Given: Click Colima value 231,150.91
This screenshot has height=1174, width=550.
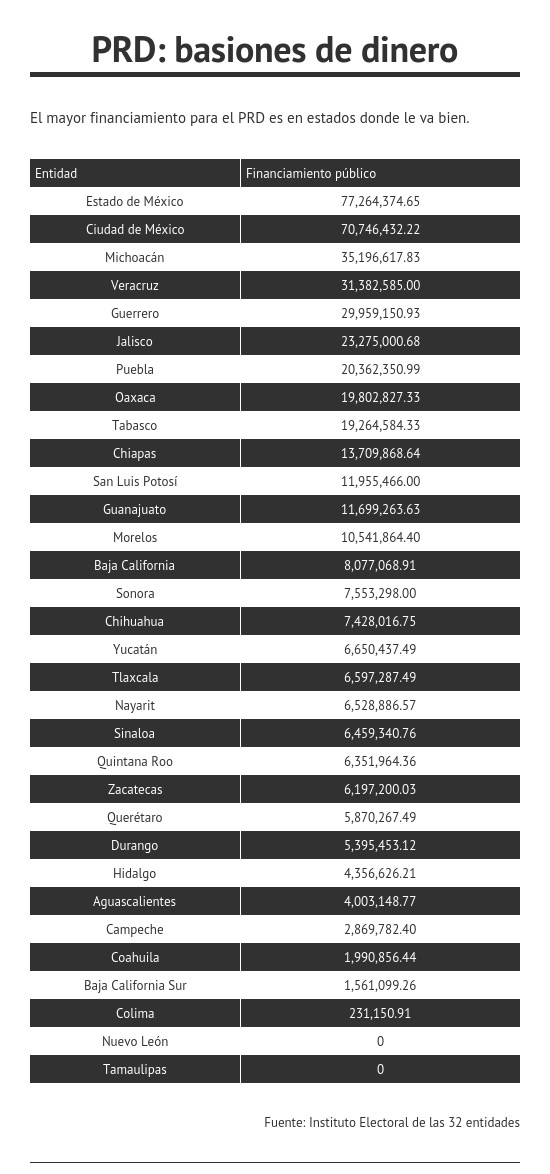Looking at the screenshot, I should pyautogui.click(x=380, y=1014).
